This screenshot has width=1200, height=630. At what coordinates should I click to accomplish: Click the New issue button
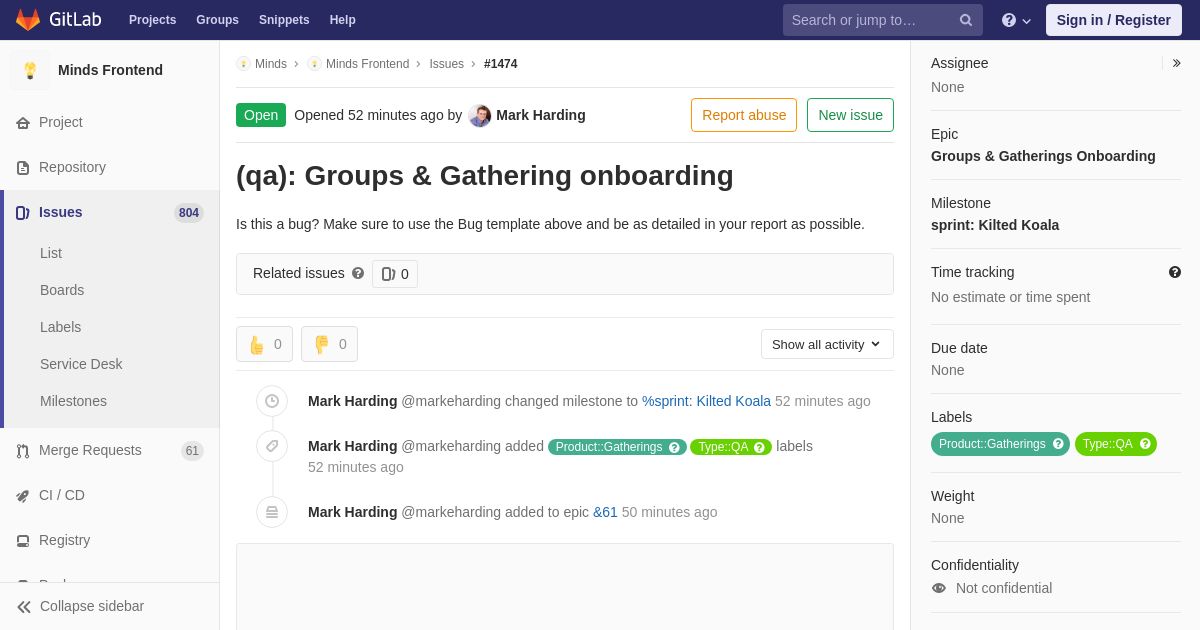[x=850, y=115]
